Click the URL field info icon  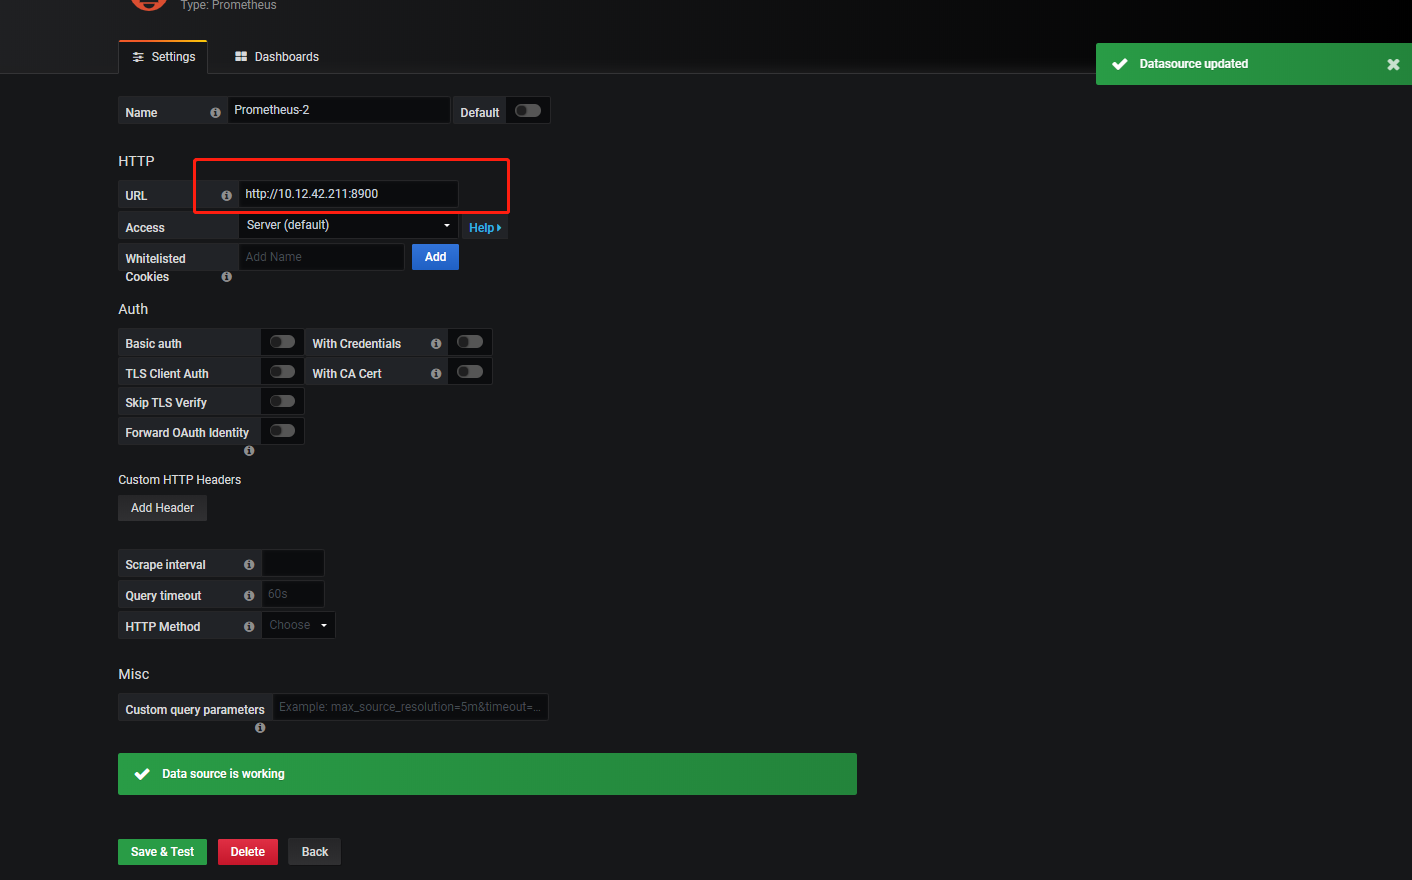pyautogui.click(x=226, y=196)
